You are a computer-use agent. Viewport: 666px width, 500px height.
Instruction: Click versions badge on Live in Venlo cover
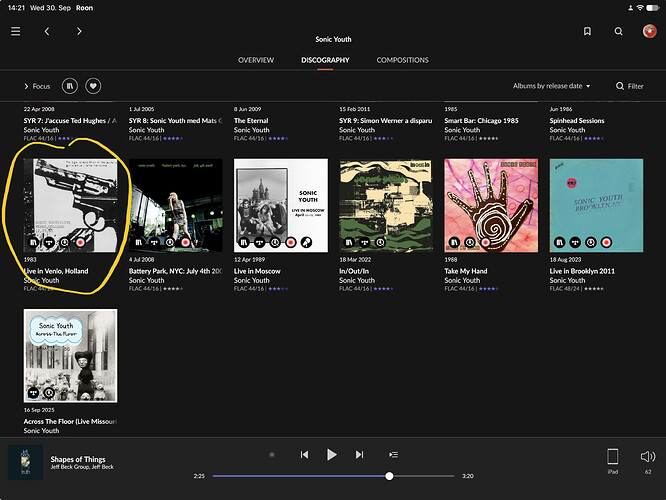[x=64, y=243]
